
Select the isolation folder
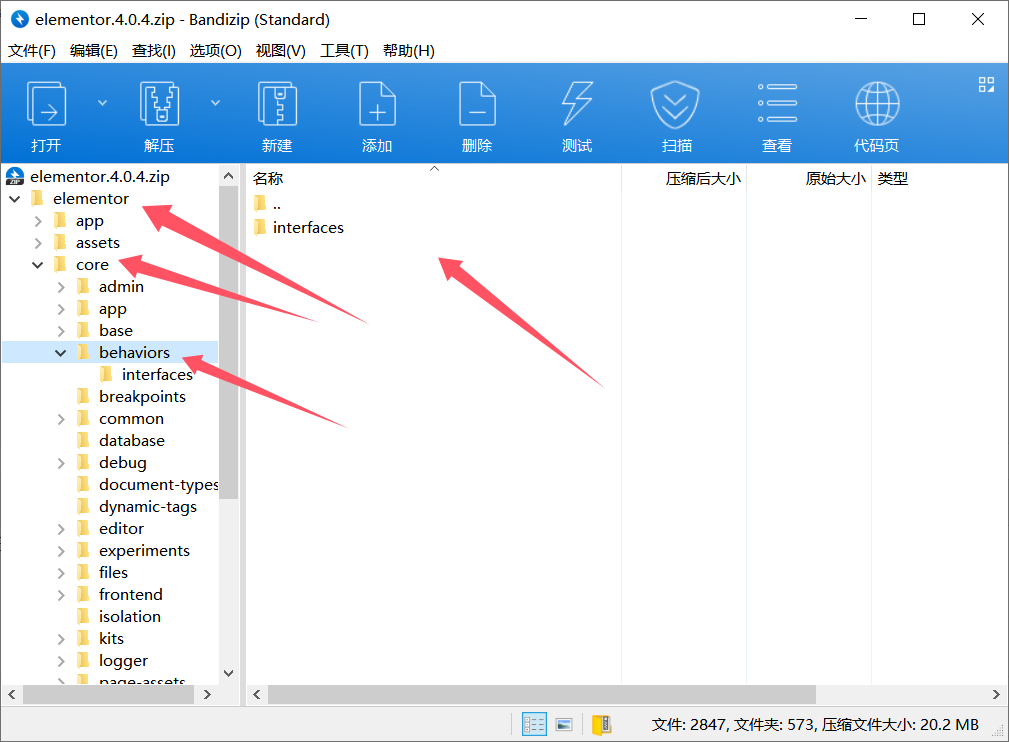[130, 617]
